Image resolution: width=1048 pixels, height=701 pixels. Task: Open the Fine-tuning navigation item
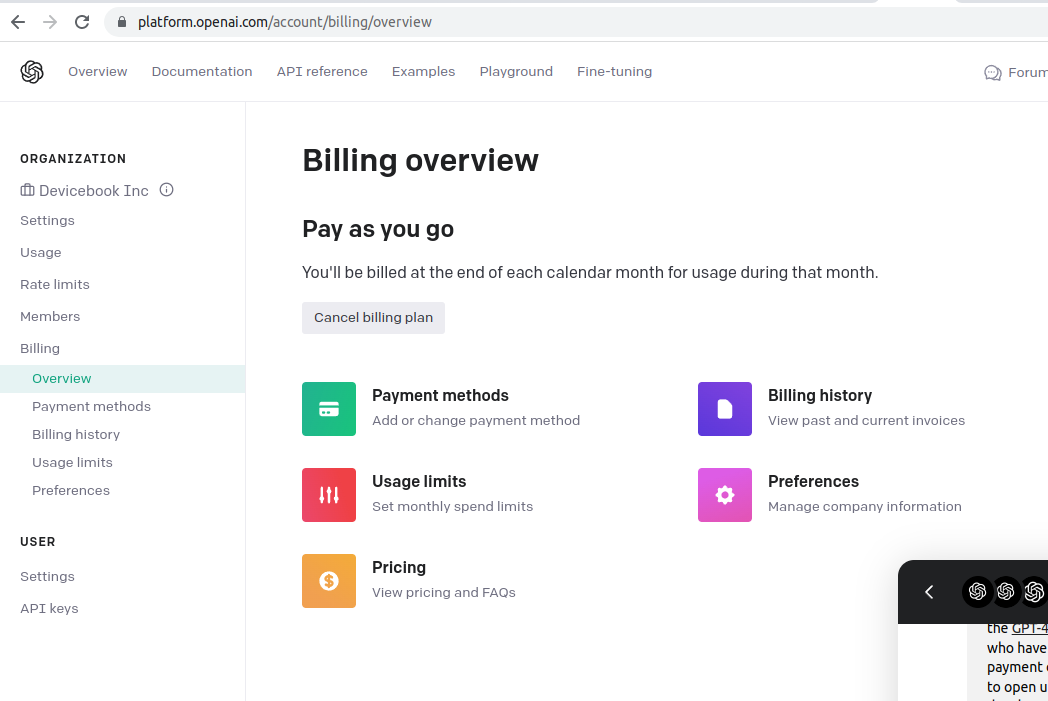[x=614, y=71]
